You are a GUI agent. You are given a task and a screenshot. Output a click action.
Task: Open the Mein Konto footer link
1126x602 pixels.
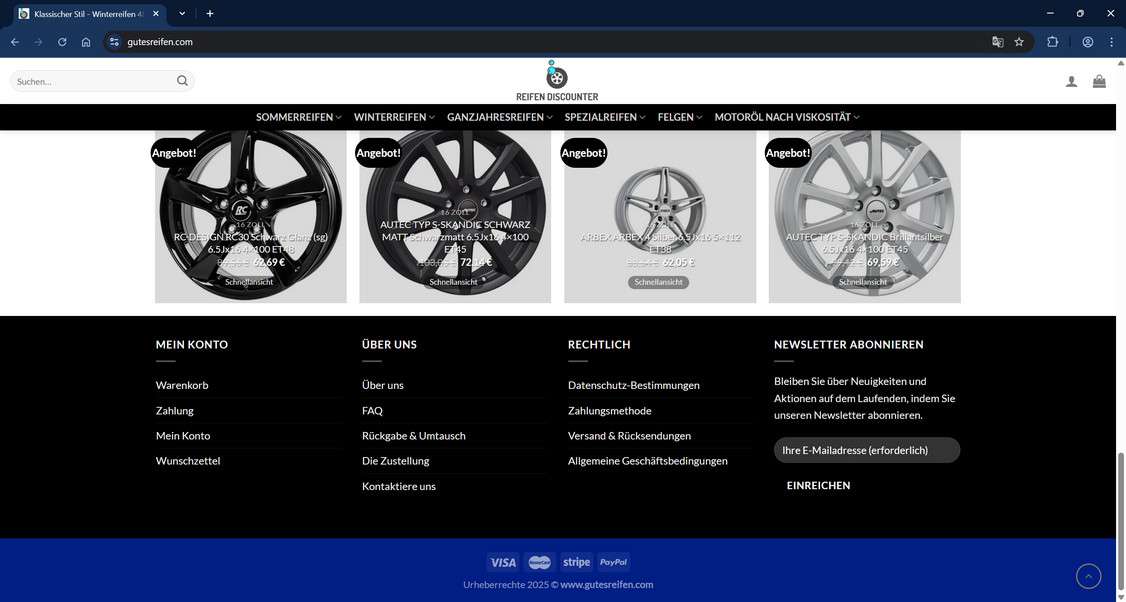(x=183, y=436)
